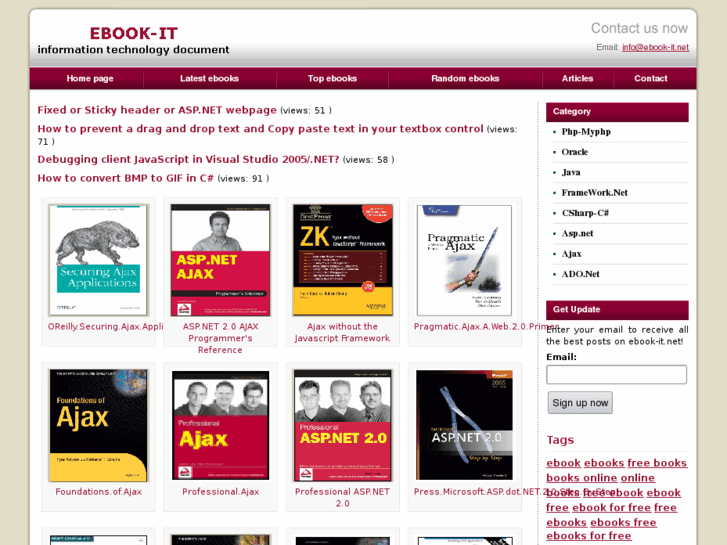Screen dimensions: 727x545
Task: Click the 'books online' tag link
Action: (x=581, y=478)
